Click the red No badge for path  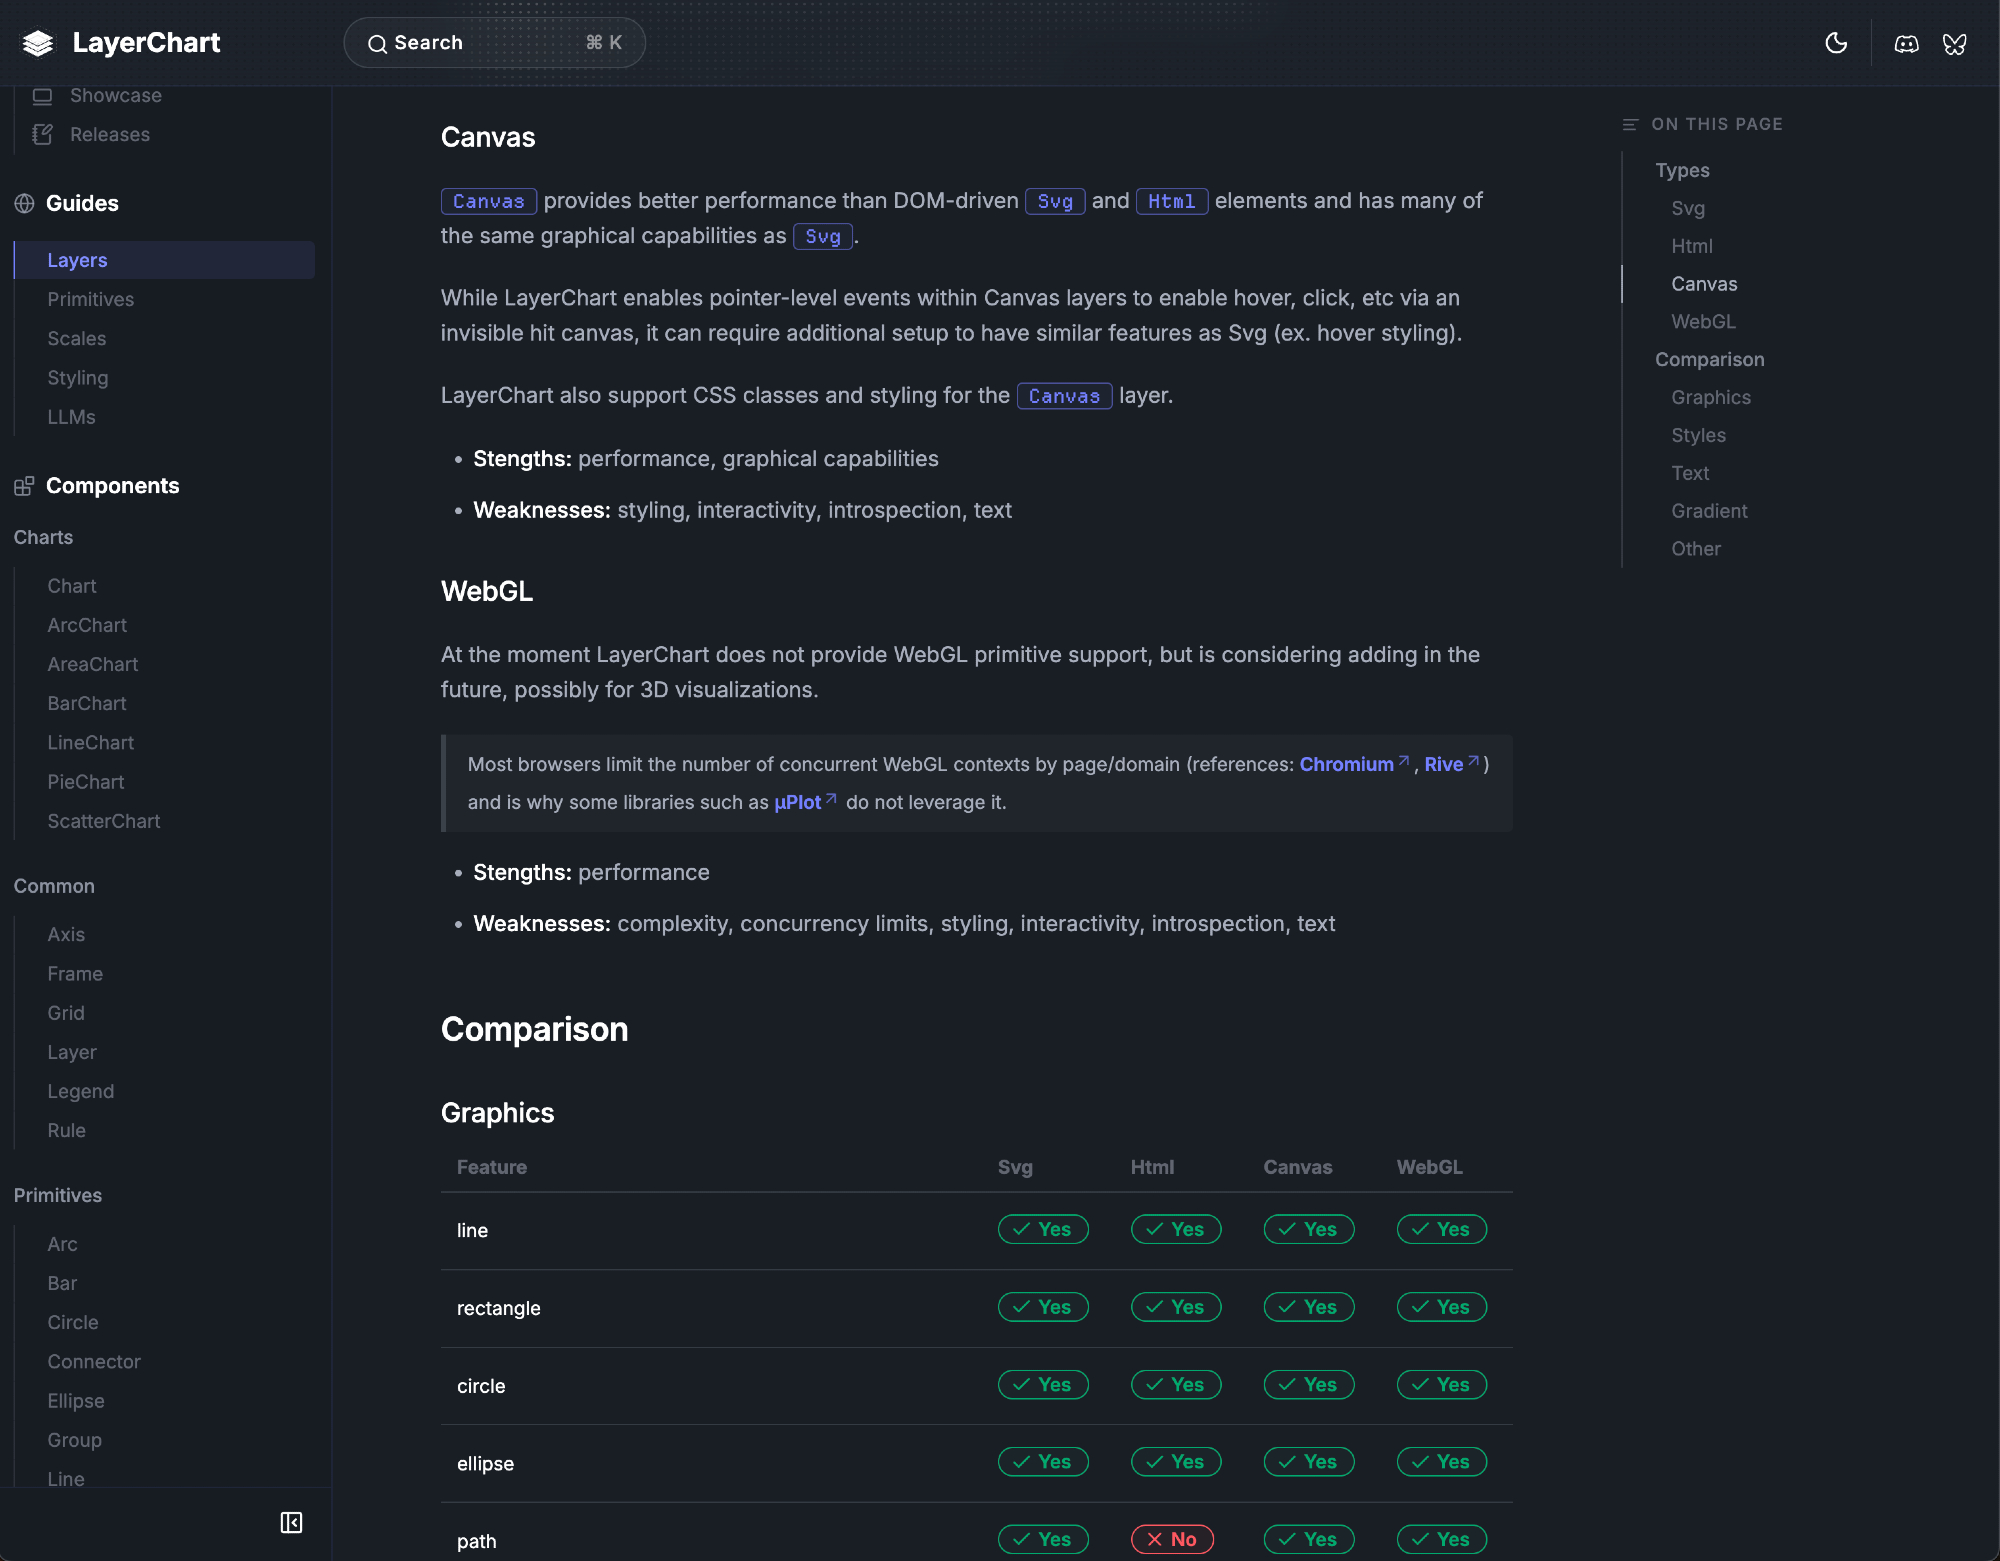(1172, 1539)
